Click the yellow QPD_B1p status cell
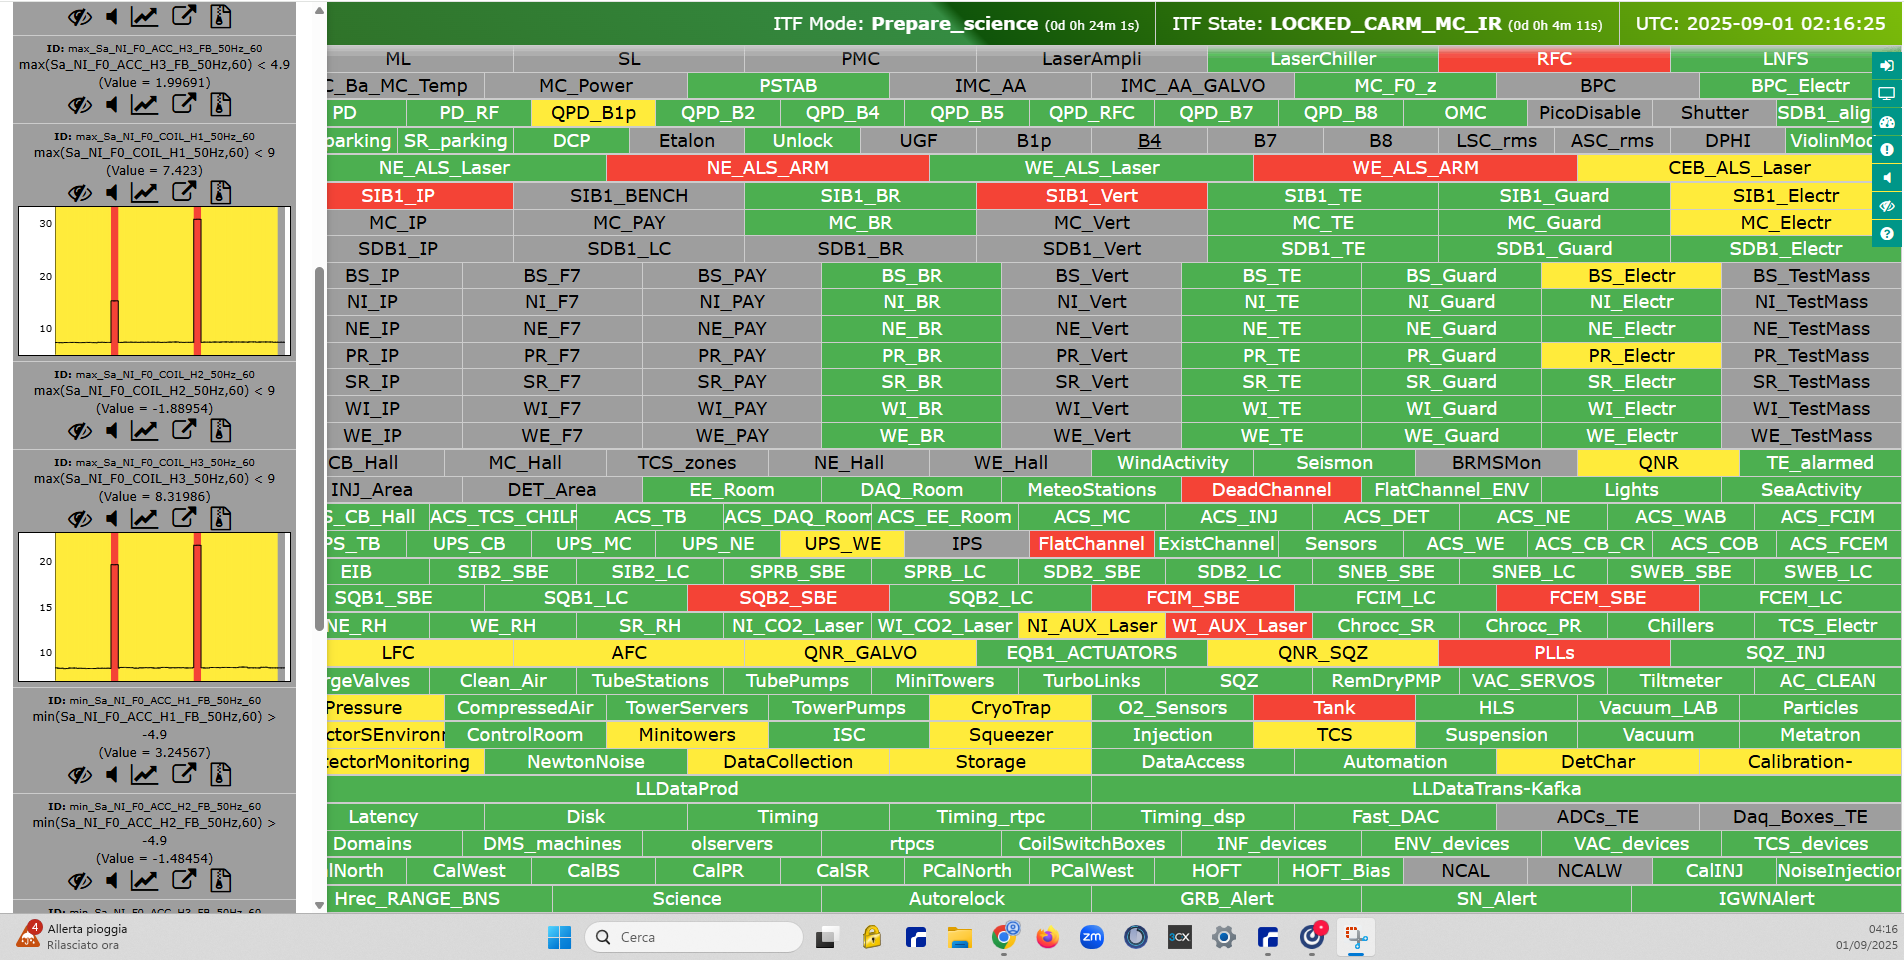The width and height of the screenshot is (1904, 960). pos(593,113)
